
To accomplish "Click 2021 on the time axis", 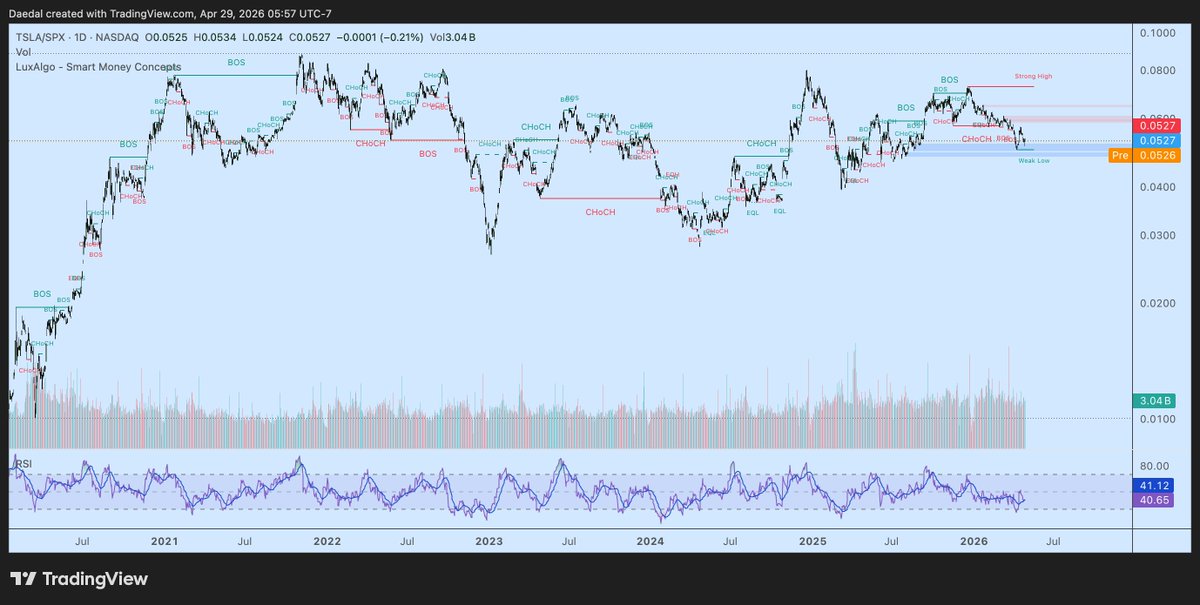I will pos(164,541).
